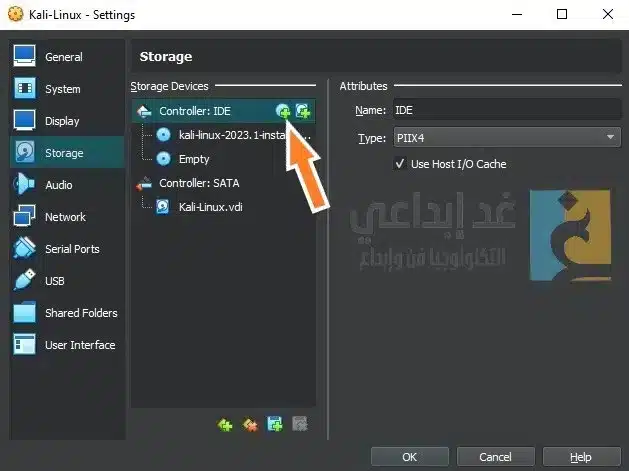
Task: Confirm settings with OK button
Action: (x=410, y=457)
